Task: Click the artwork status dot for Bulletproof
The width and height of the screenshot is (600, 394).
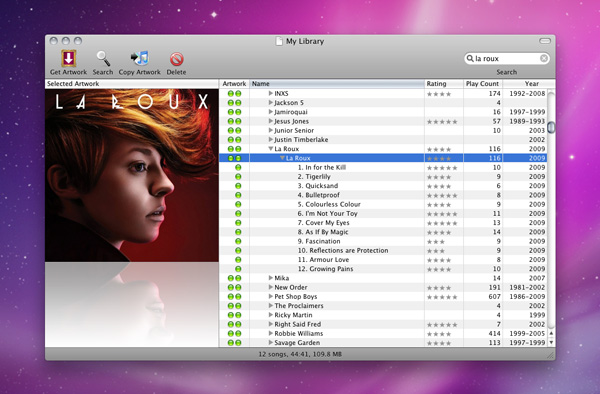Action: (238, 195)
